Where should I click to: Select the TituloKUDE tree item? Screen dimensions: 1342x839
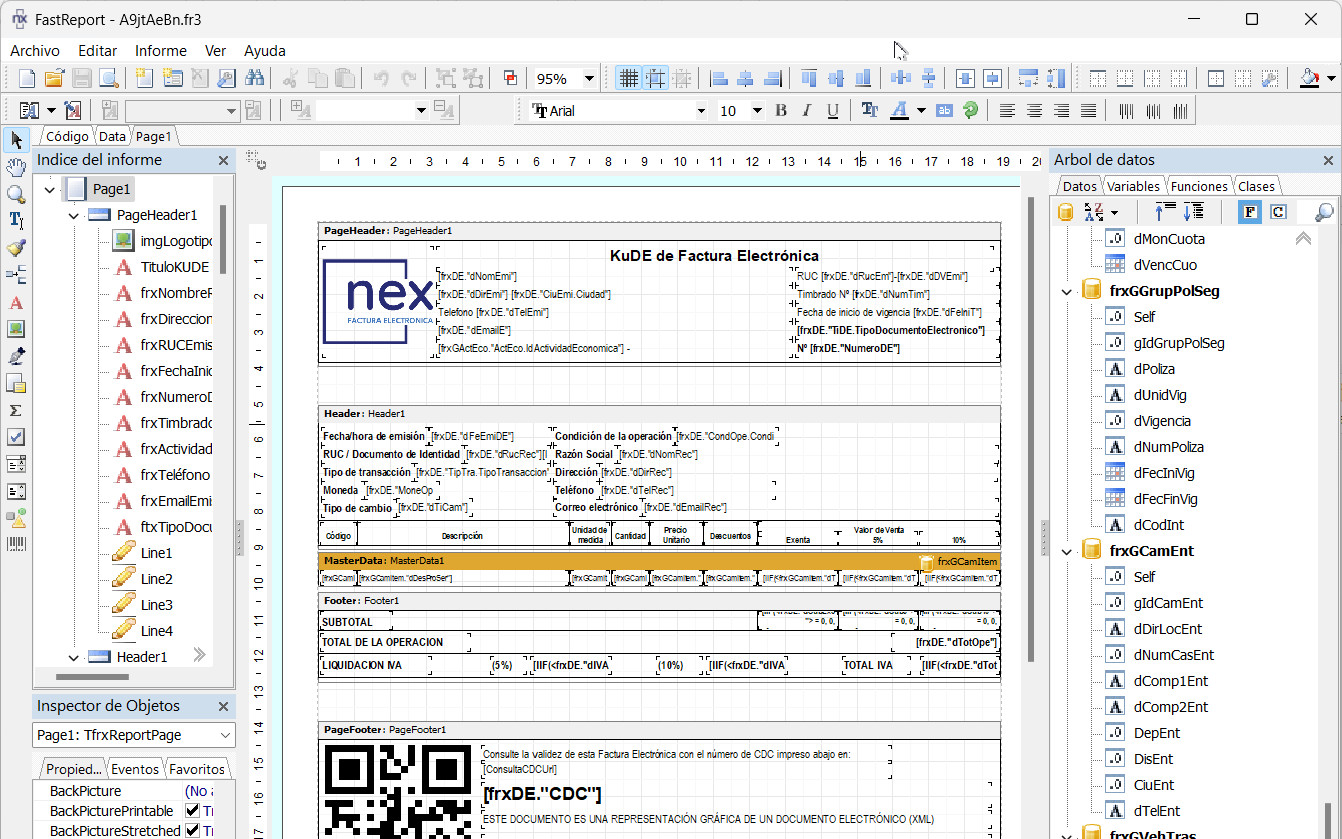pyautogui.click(x=175, y=267)
